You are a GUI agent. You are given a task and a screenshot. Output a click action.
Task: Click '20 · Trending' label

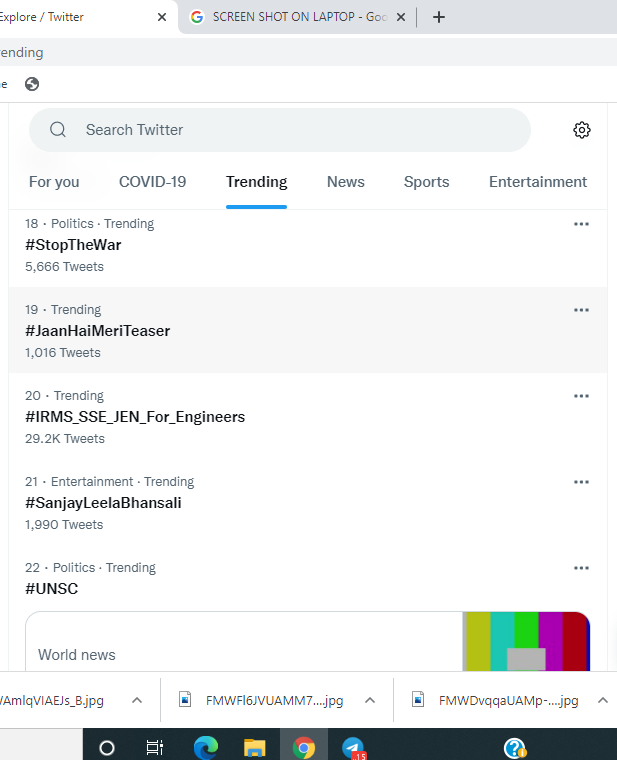(64, 396)
